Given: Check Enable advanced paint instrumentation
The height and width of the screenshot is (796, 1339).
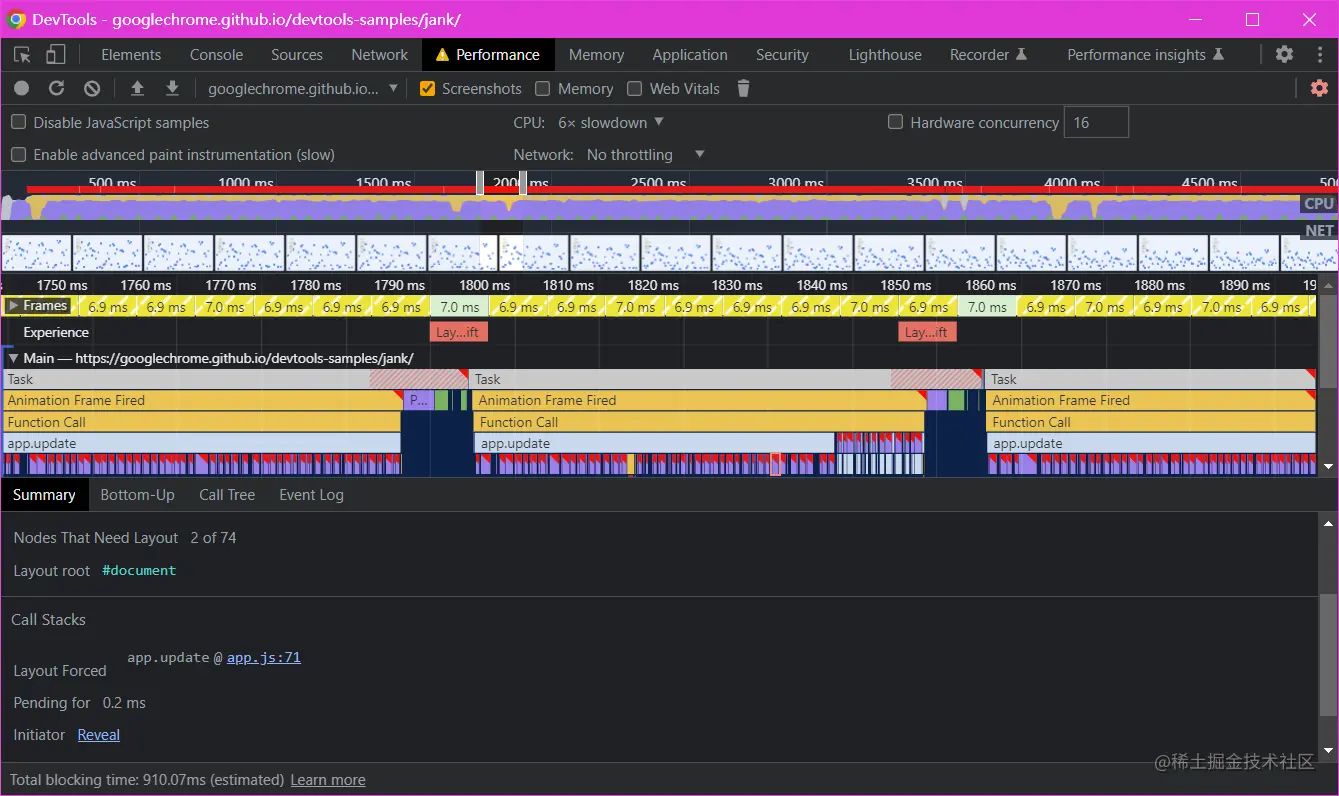Looking at the screenshot, I should tap(18, 155).
